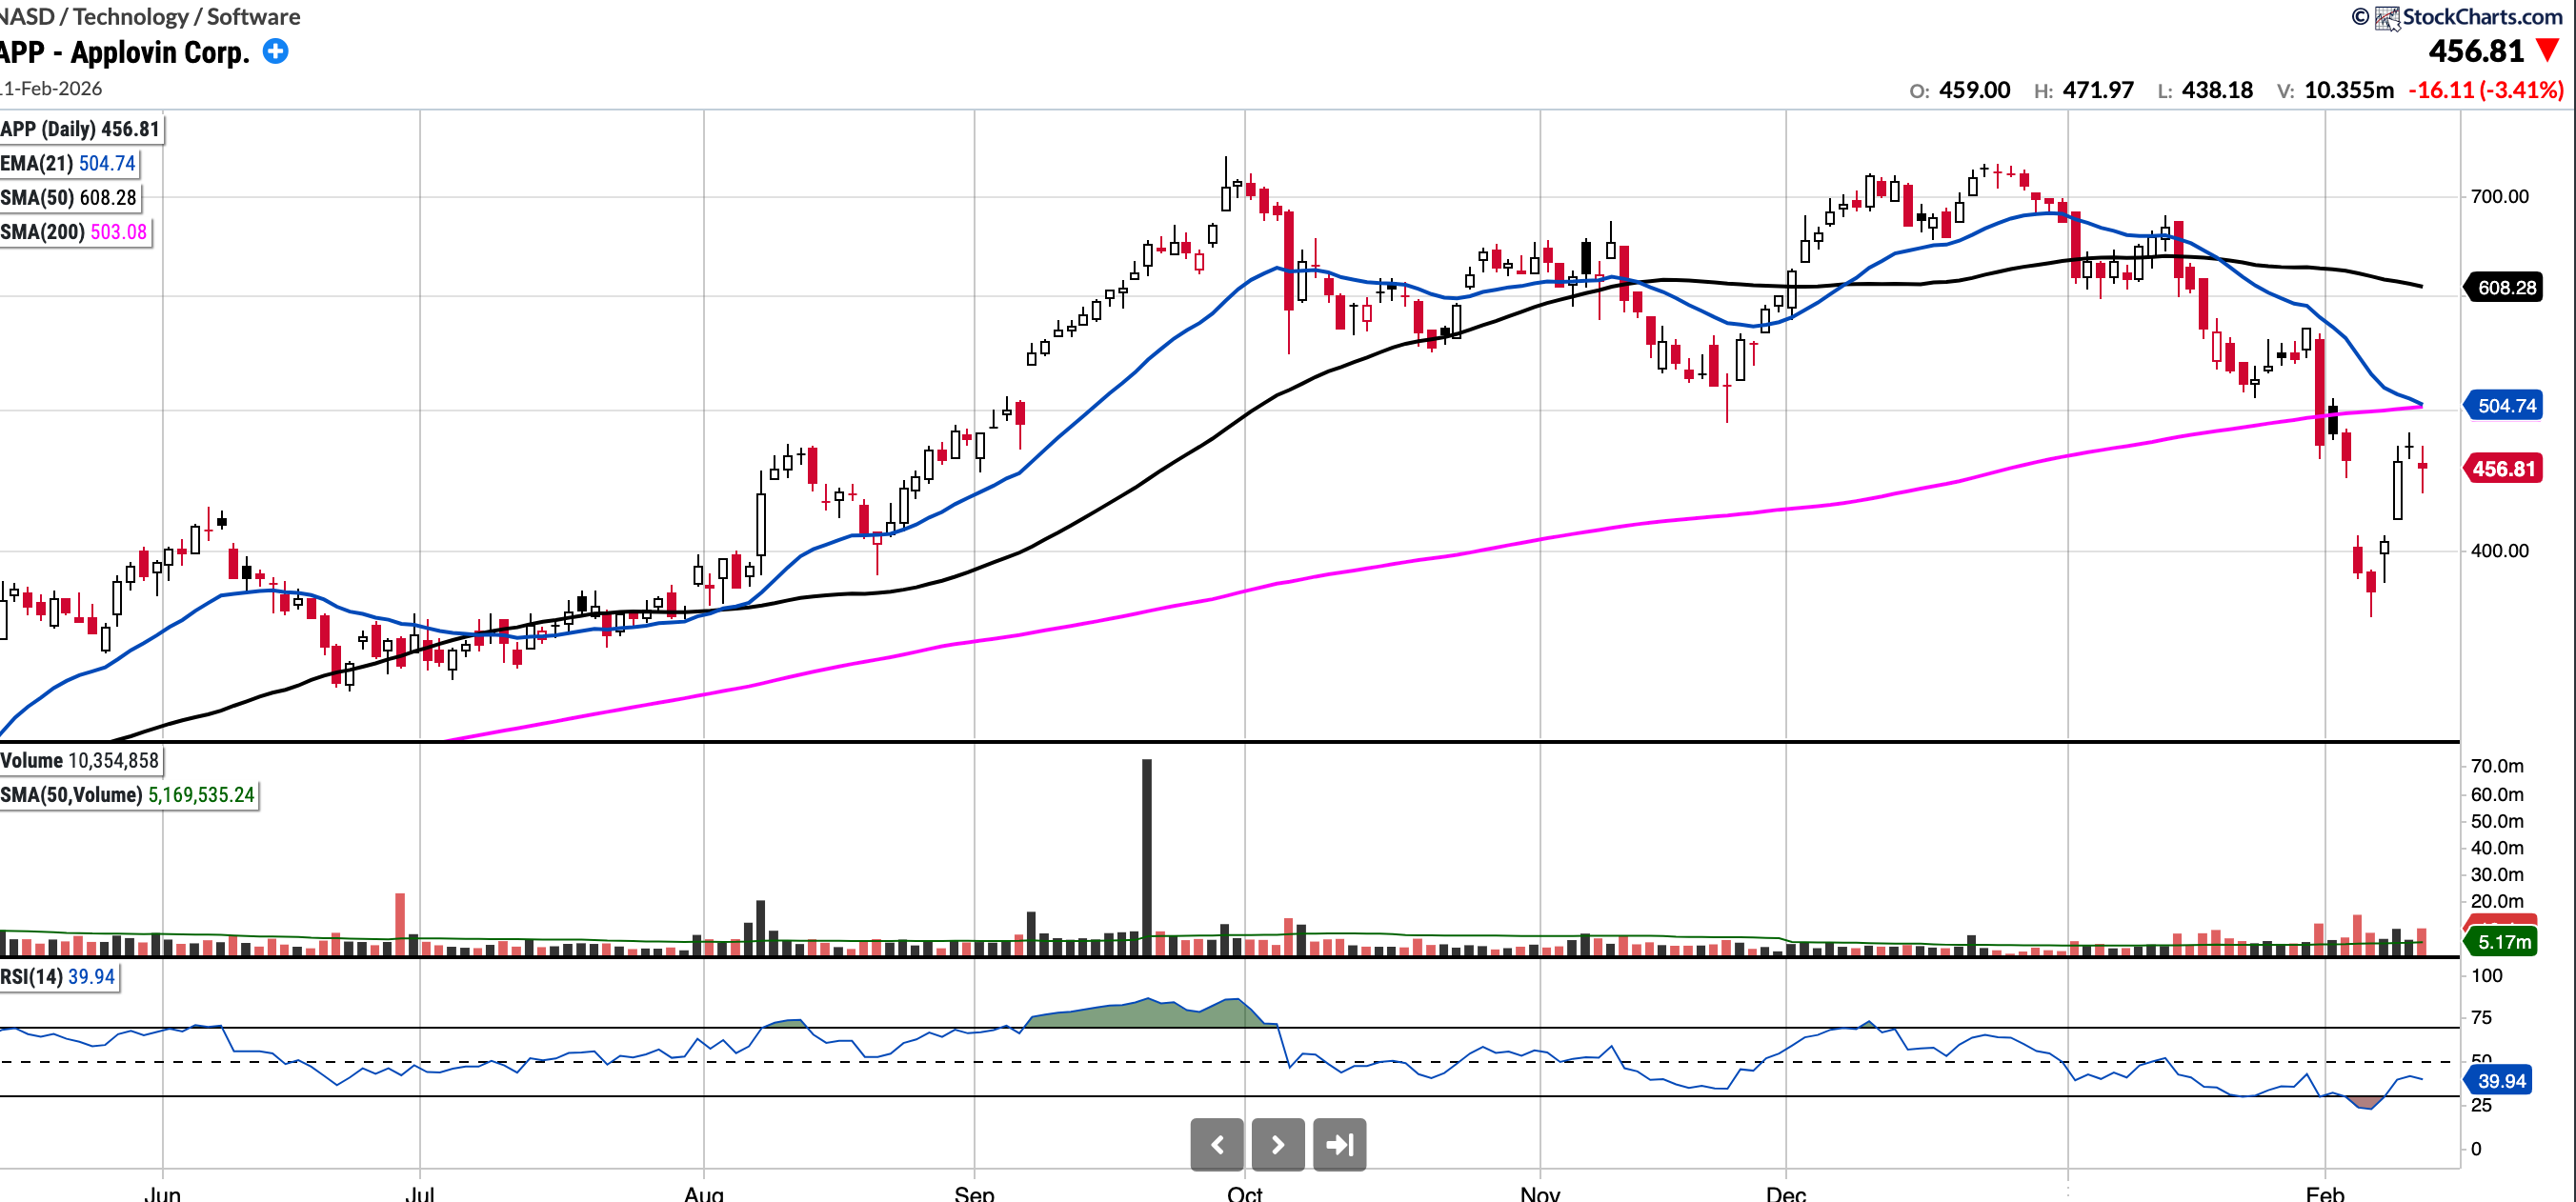
Task: Open the SMA(50,Volume) overlay label
Action: [128, 794]
